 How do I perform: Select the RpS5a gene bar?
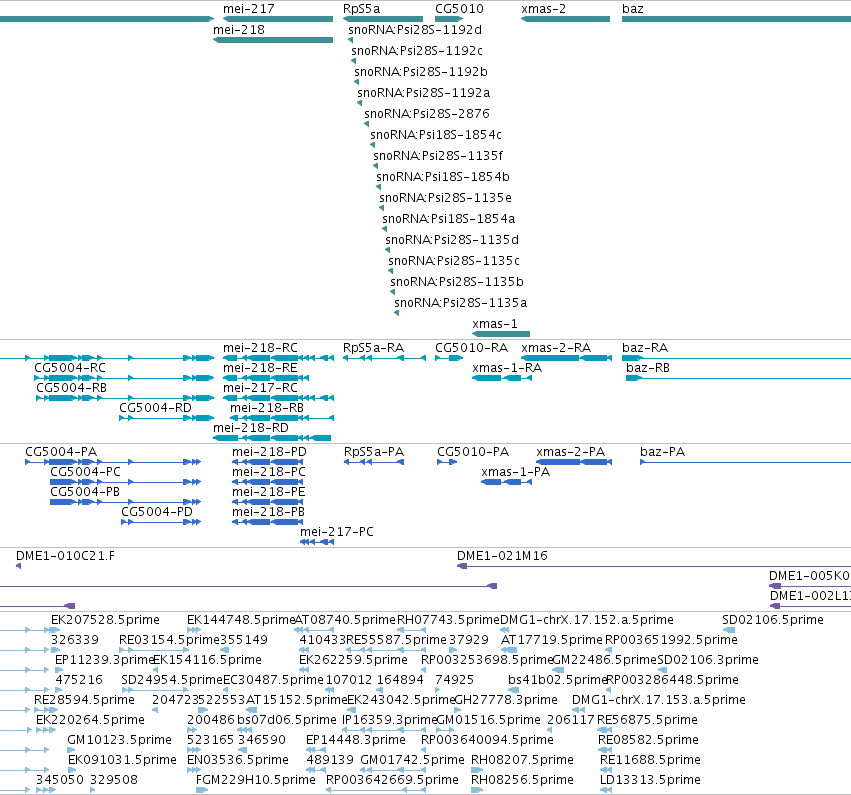coord(383,19)
